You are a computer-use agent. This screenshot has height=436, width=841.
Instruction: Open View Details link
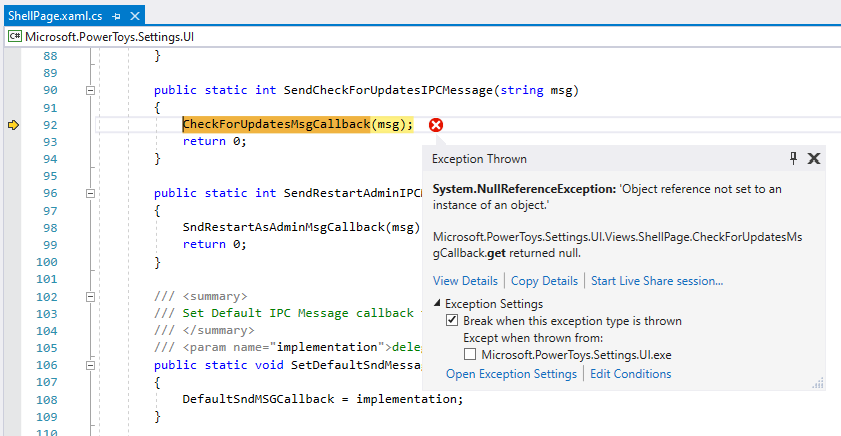[465, 281]
